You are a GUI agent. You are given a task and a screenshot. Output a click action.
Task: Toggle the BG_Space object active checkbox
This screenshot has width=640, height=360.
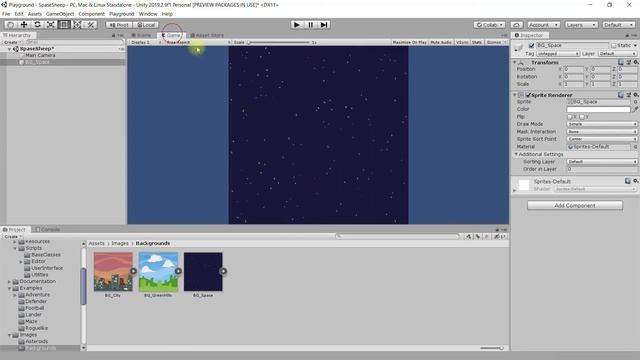[531, 45]
